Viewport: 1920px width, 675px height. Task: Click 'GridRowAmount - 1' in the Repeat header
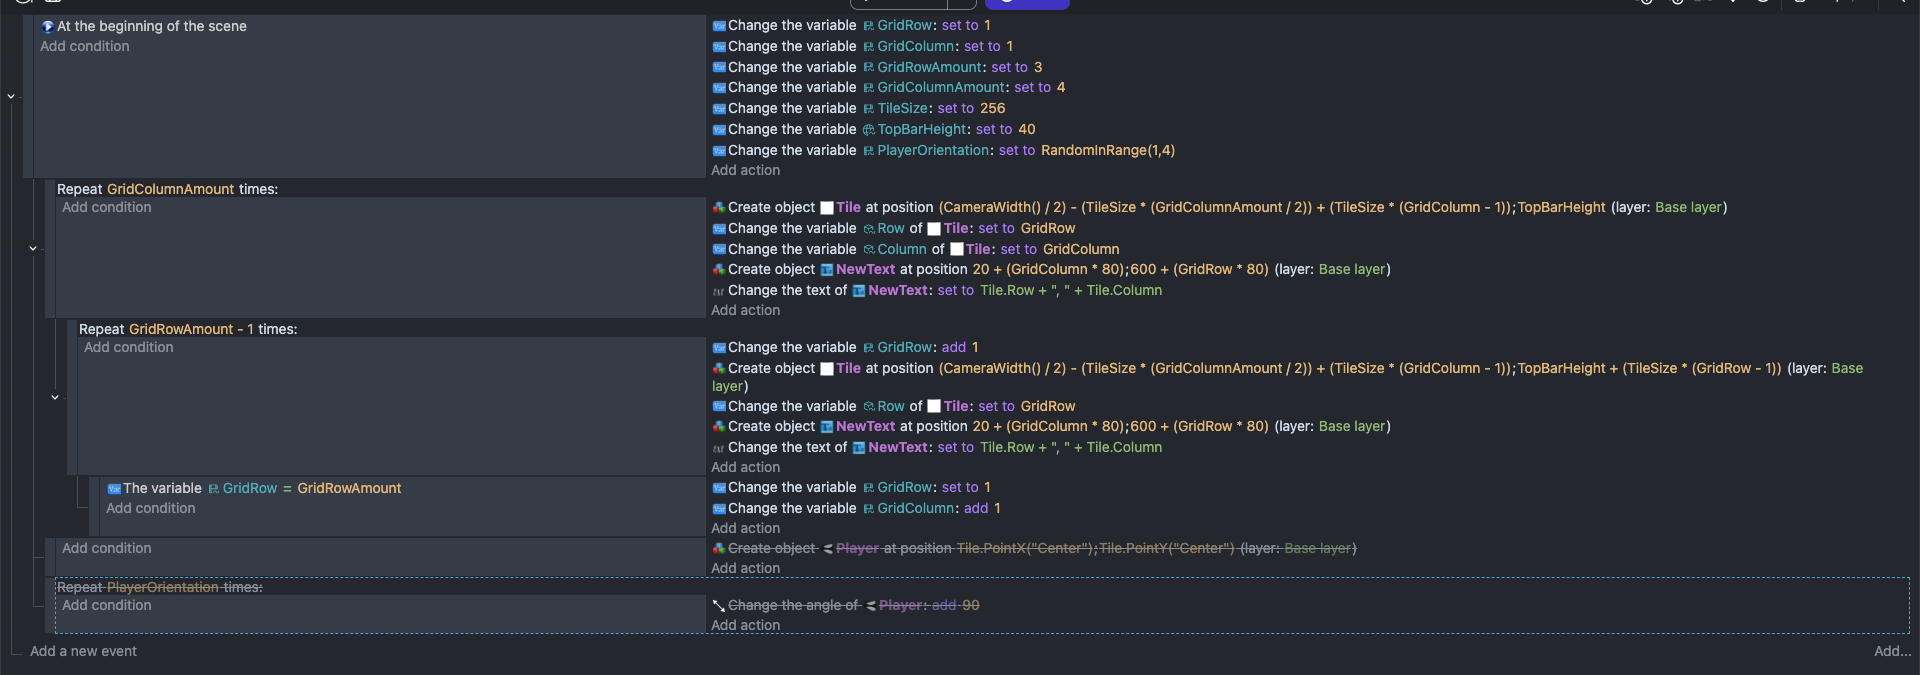(x=192, y=330)
